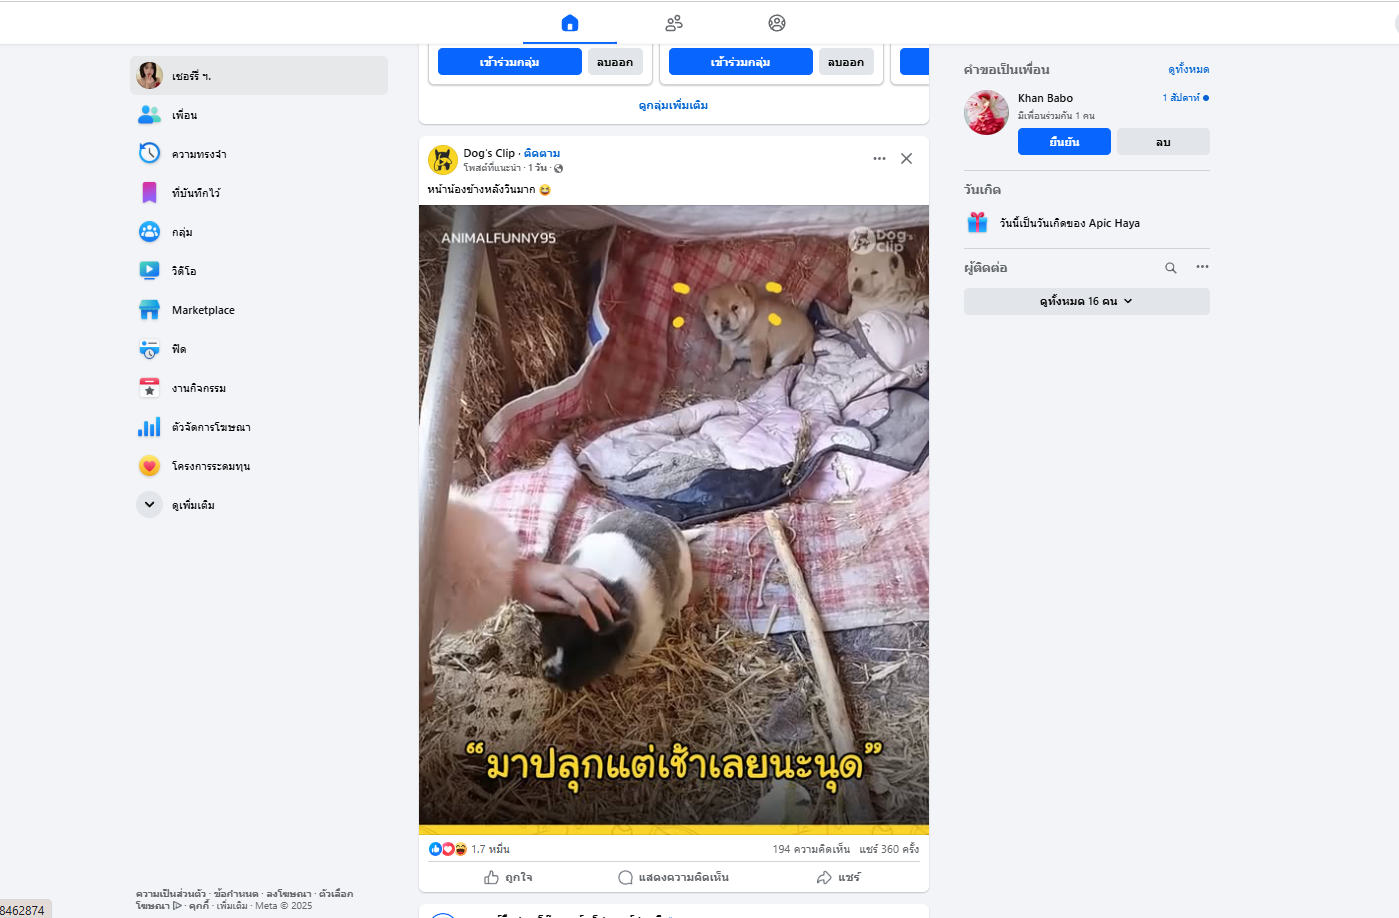Image resolution: width=1399 pixels, height=918 pixels.
Task: Open the Events calendar icon
Action: coord(149,388)
